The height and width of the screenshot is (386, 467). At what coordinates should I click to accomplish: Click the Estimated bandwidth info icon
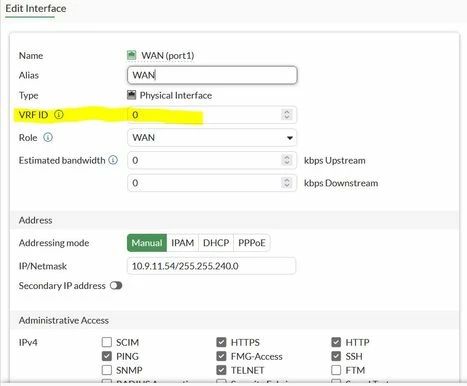(x=113, y=160)
